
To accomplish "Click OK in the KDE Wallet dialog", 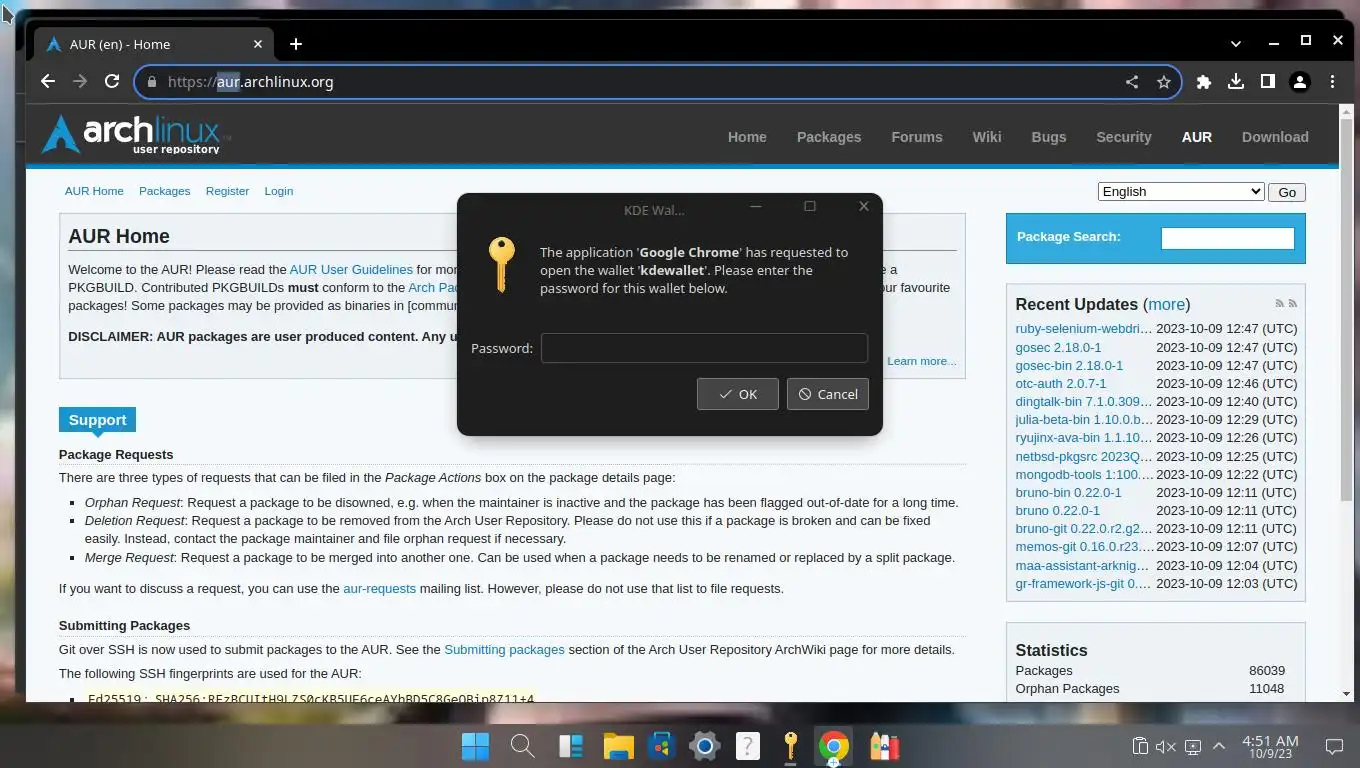I will [738, 394].
